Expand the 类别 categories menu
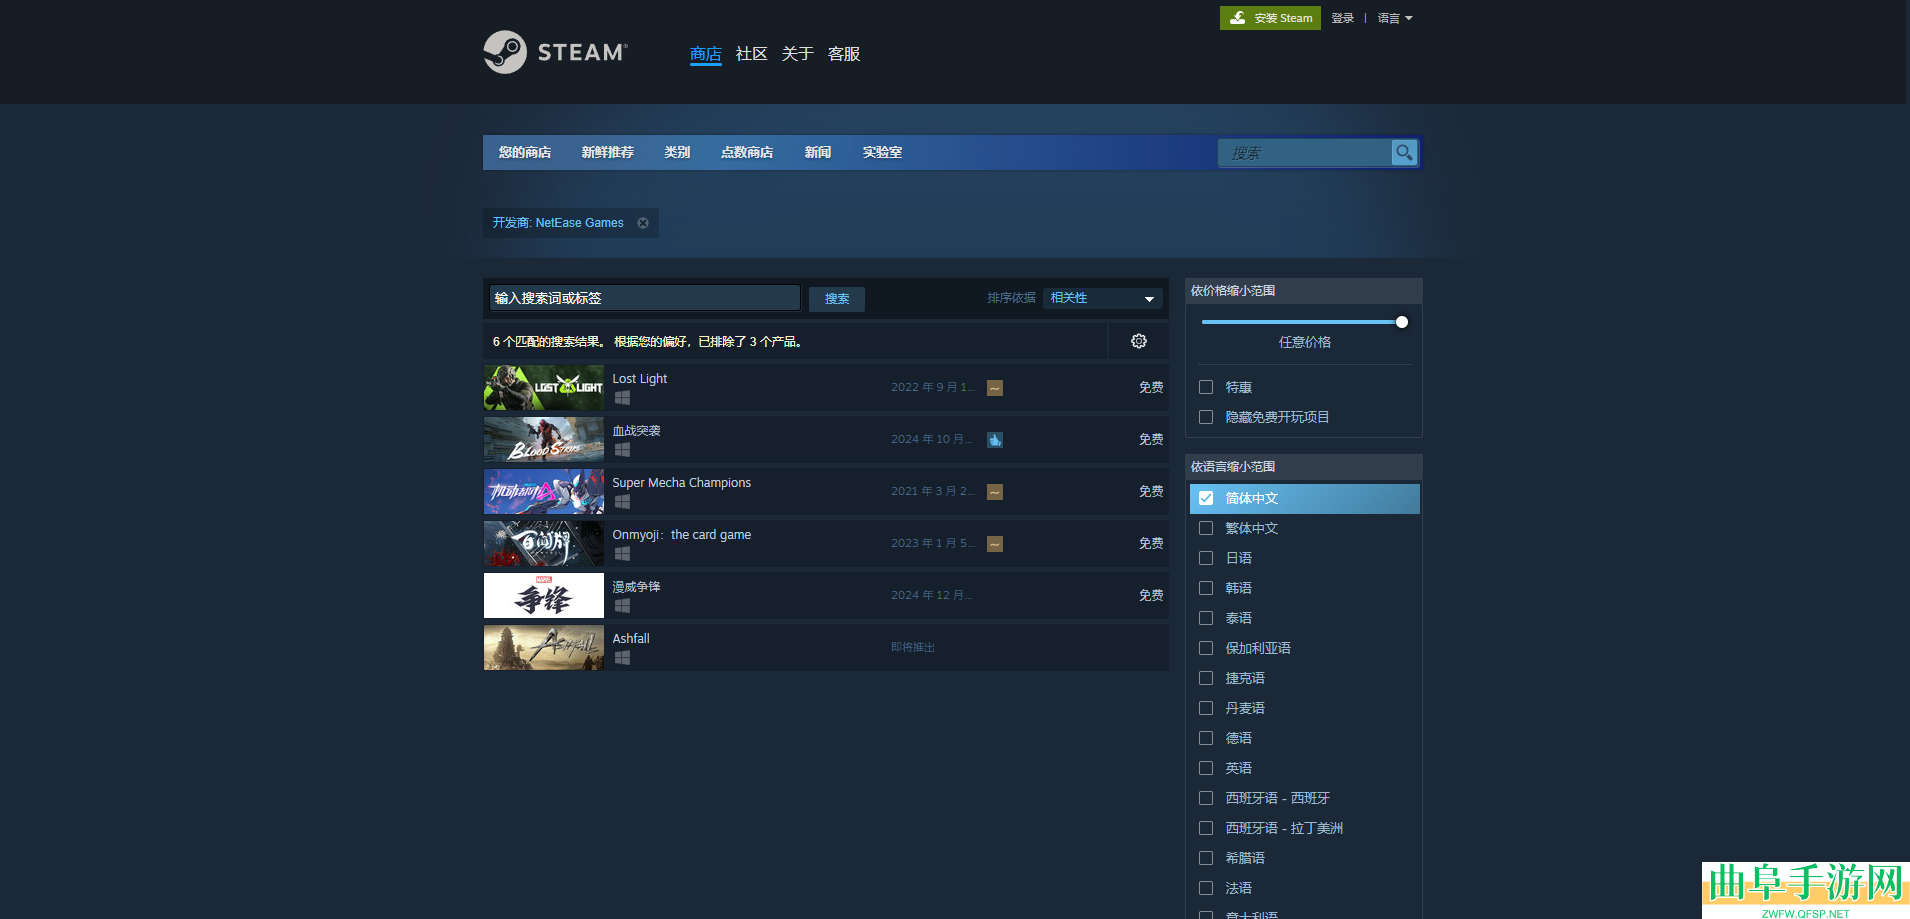 point(677,152)
